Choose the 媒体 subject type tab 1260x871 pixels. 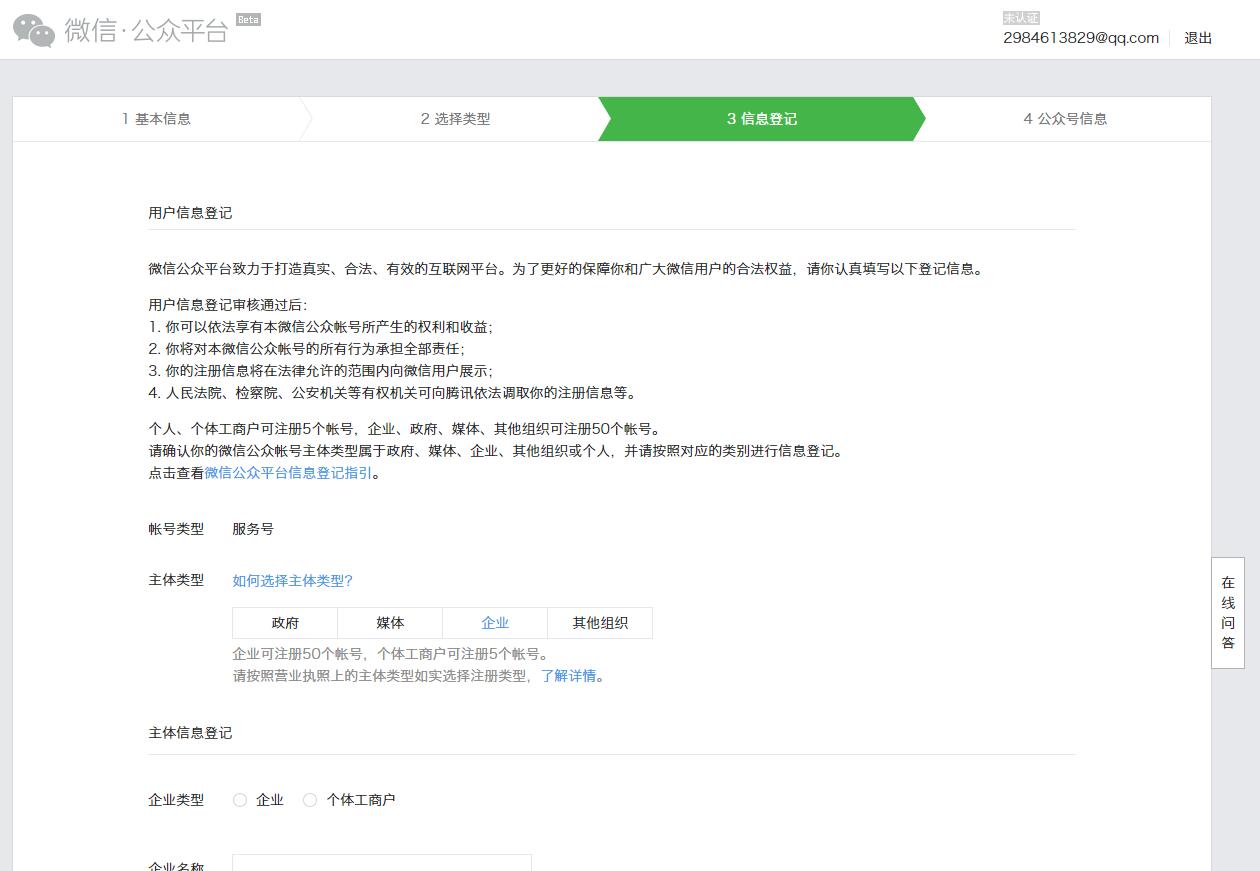click(x=390, y=623)
